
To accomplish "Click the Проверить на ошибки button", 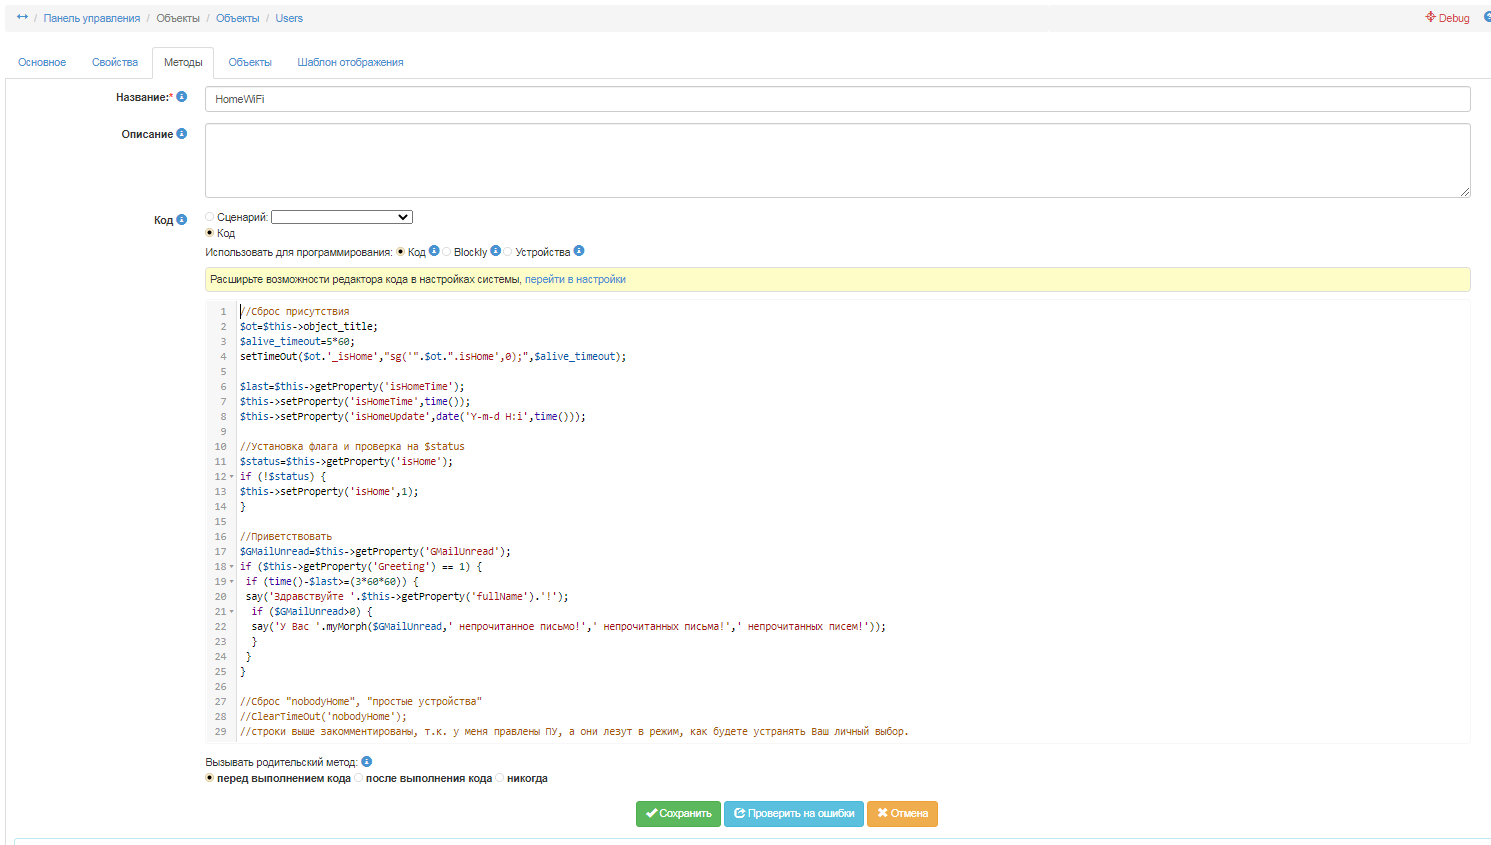I will (x=794, y=813).
